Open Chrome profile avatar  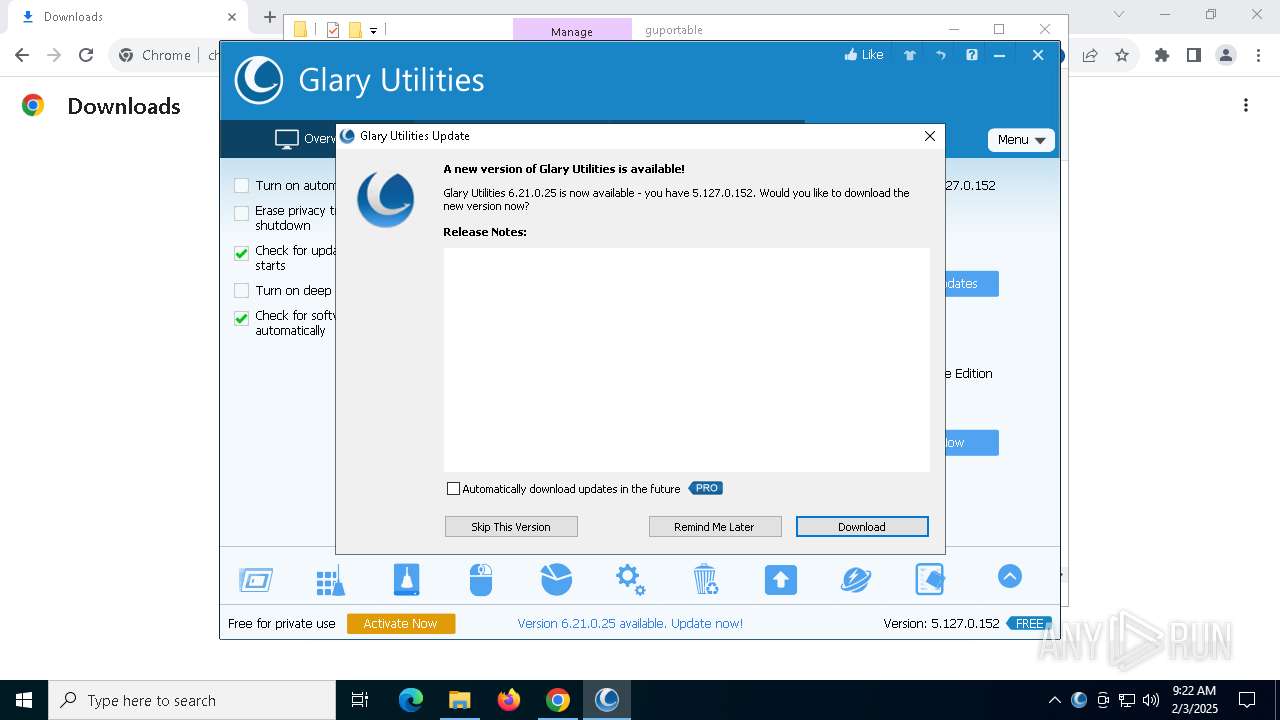click(x=1226, y=55)
